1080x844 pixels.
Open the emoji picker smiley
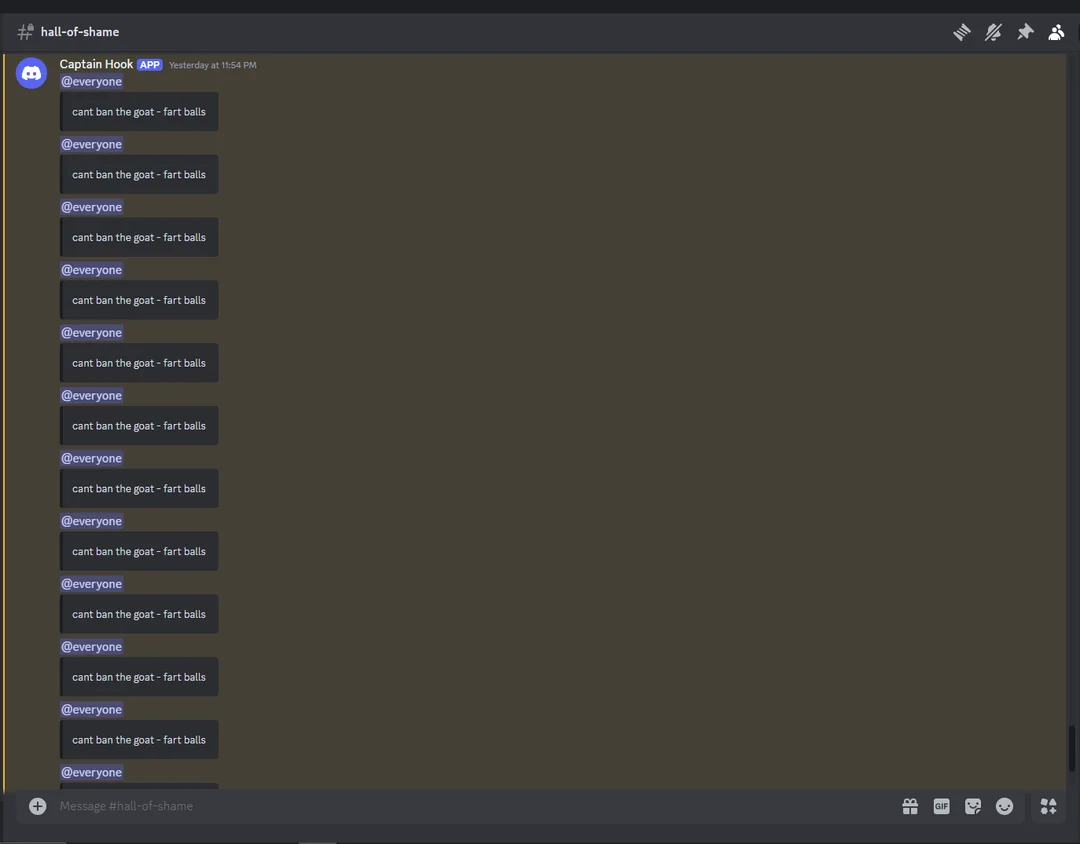click(x=1005, y=806)
